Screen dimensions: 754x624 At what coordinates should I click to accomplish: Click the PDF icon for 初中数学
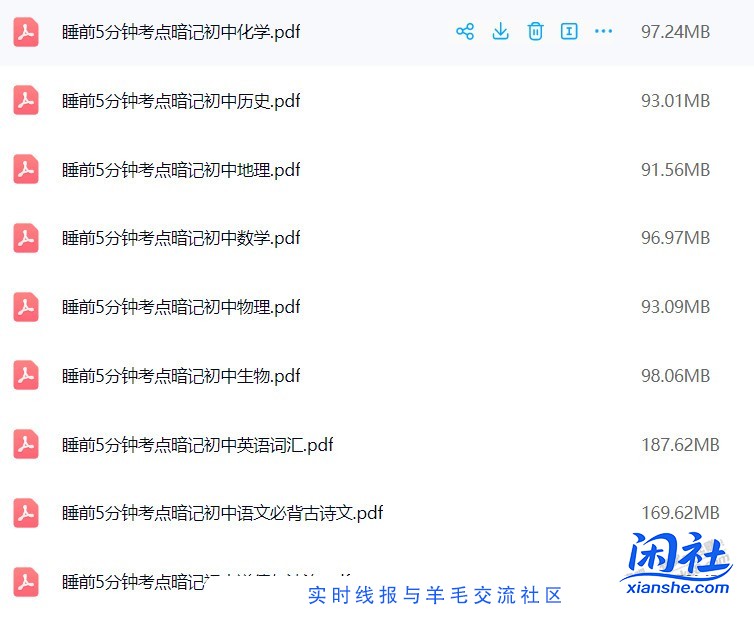[x=26, y=238]
